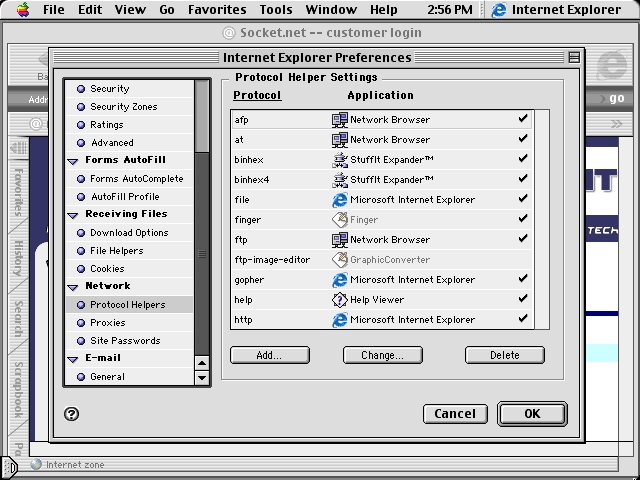Click the StuffIt Expander icon for binhex
The height and width of the screenshot is (480, 640).
pyautogui.click(x=340, y=160)
